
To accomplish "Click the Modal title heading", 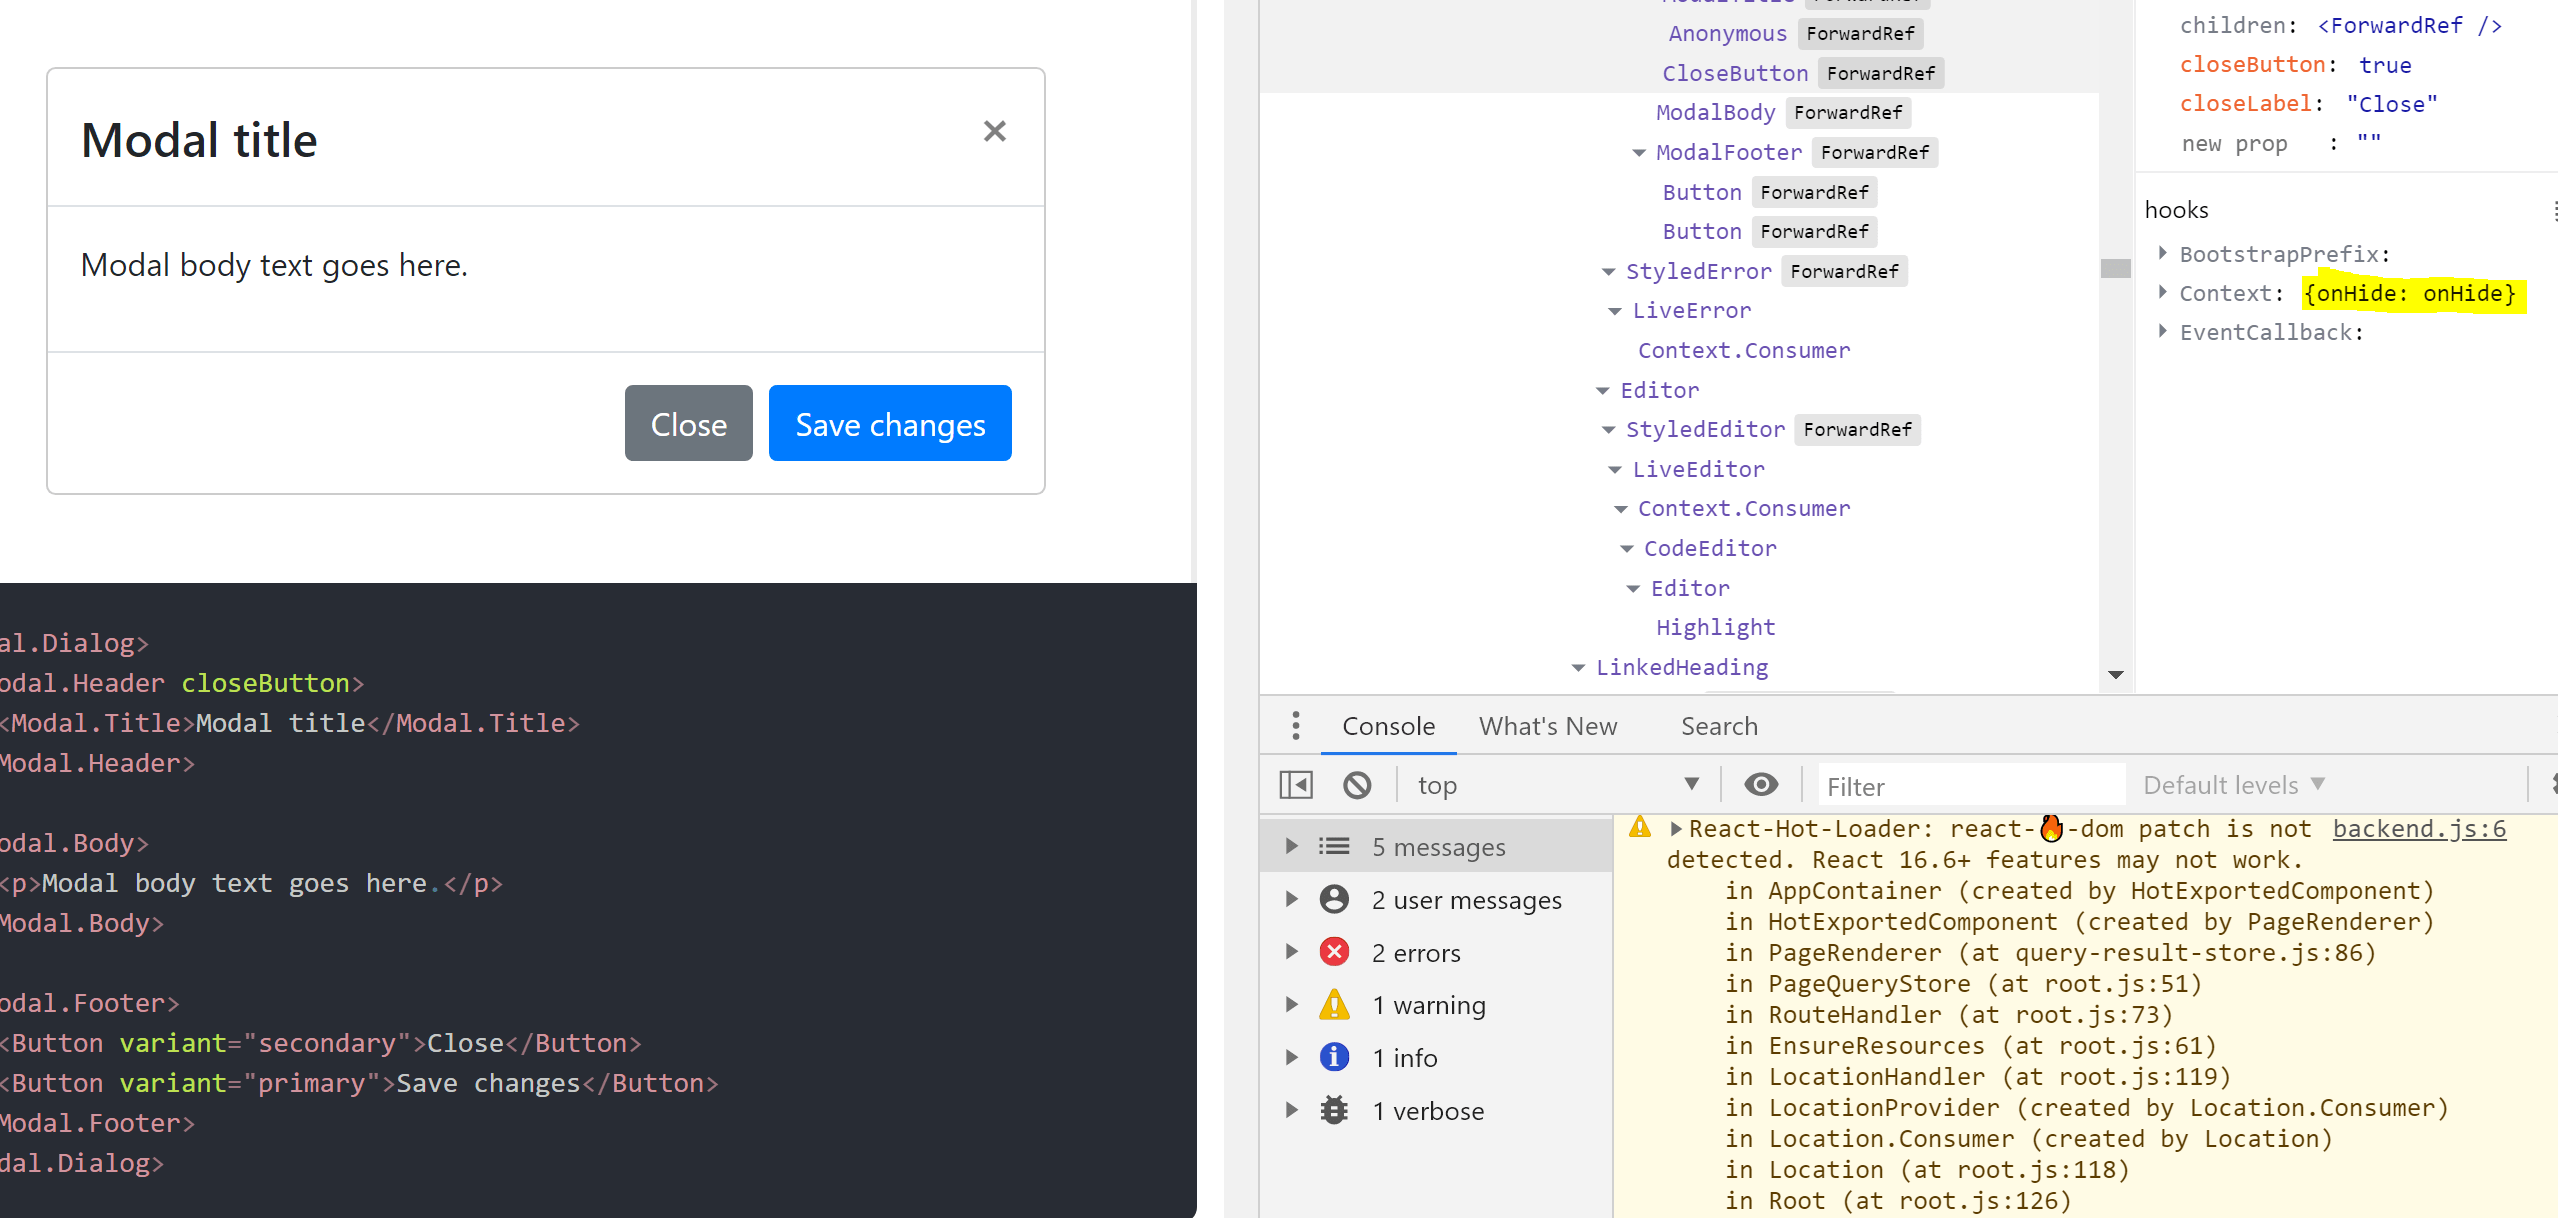I will tap(199, 139).
